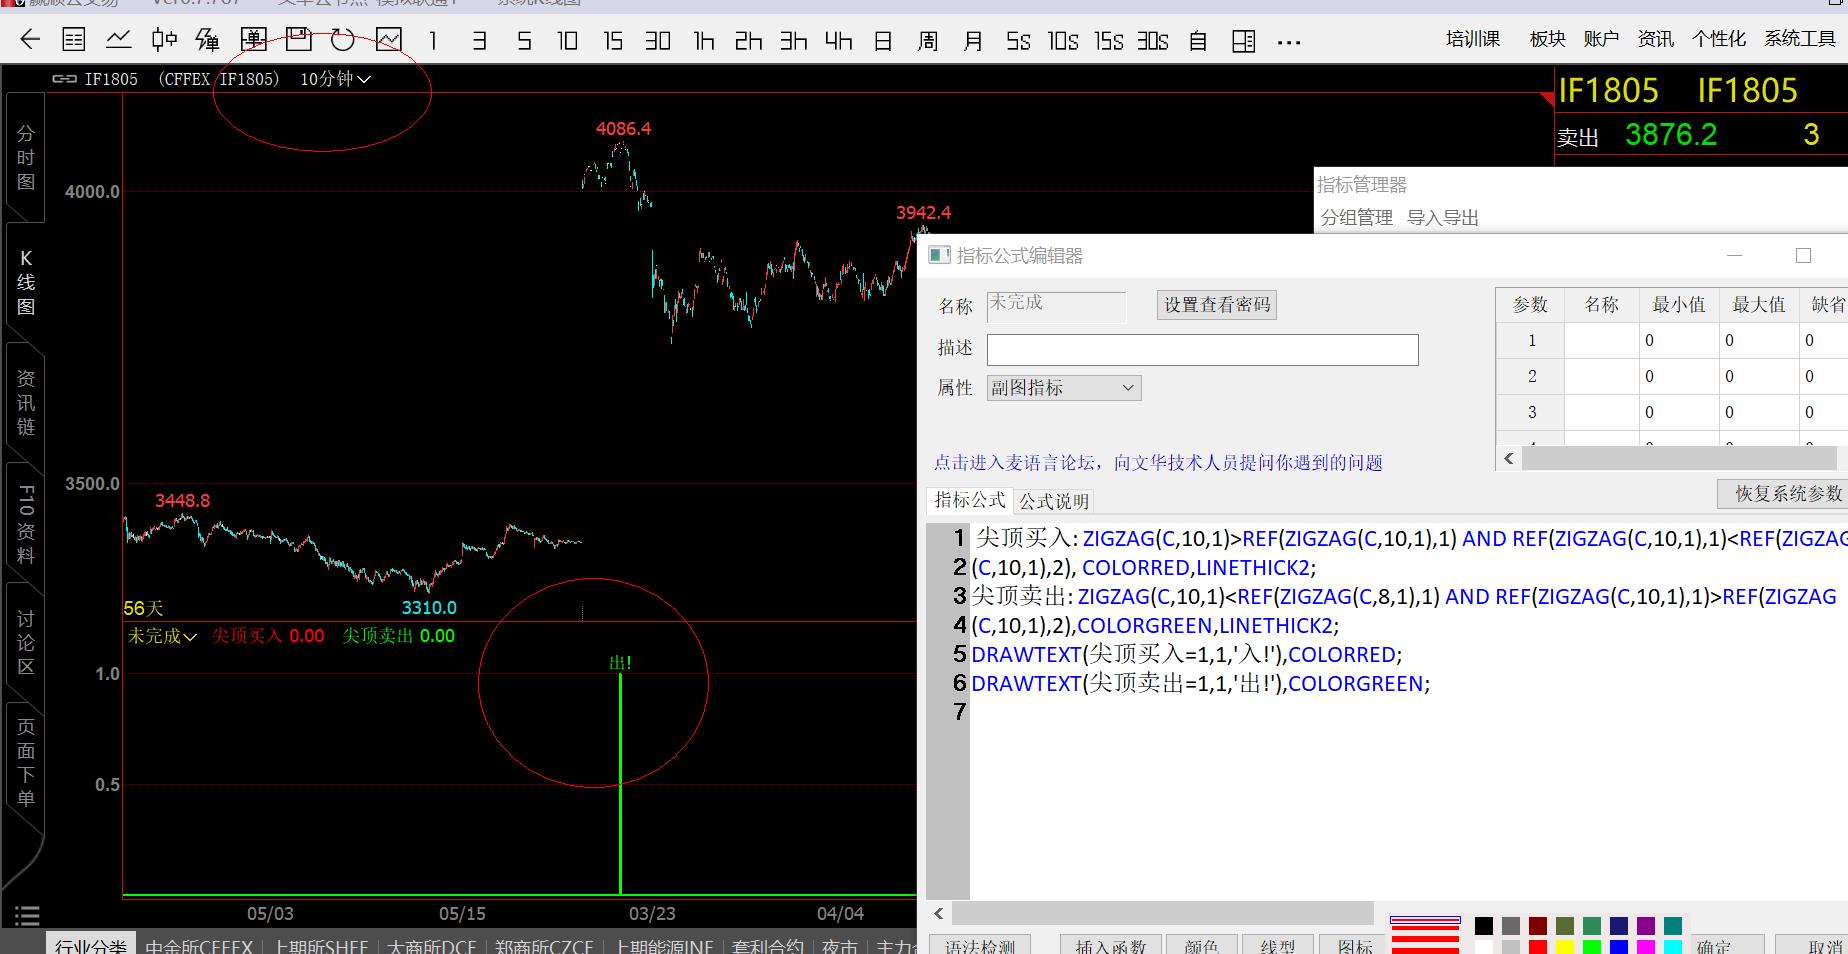
Task: Switch the chart to the 1h period
Action: [x=704, y=41]
